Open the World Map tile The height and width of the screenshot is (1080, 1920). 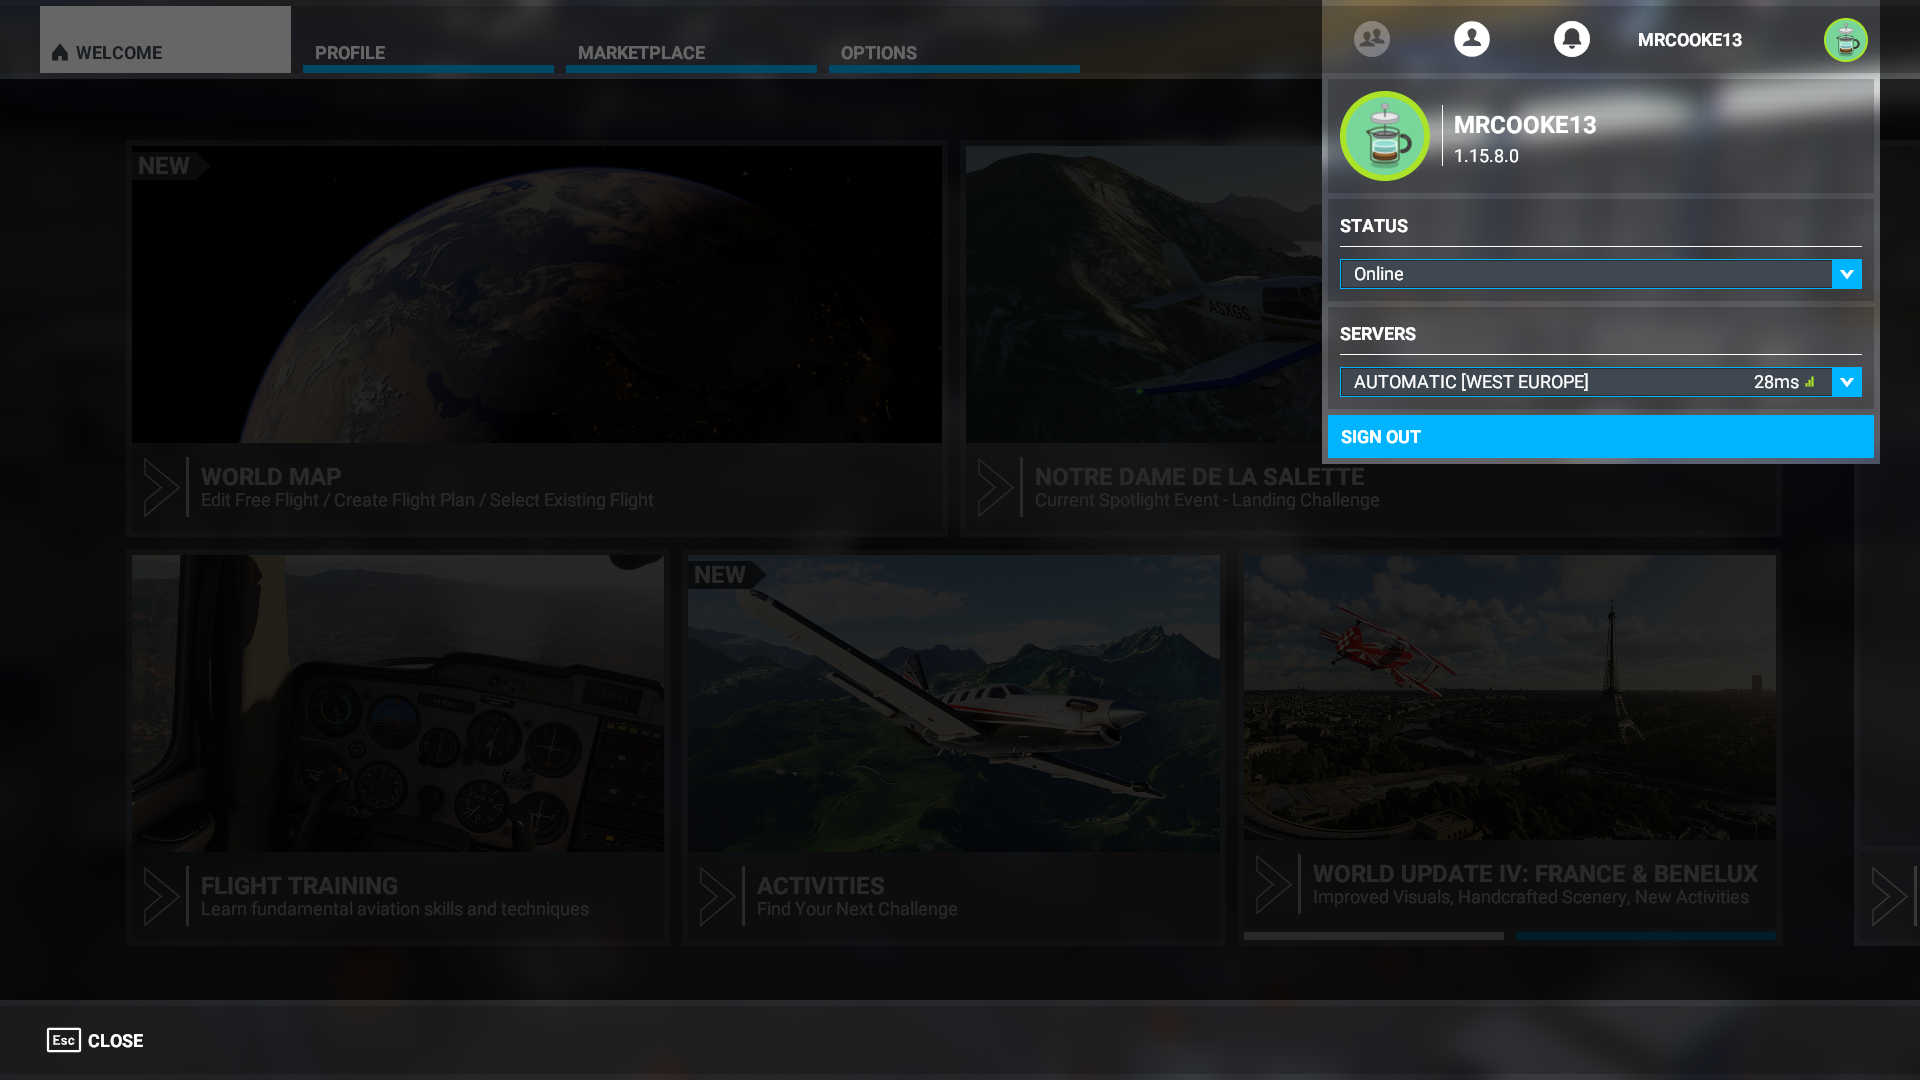(x=537, y=338)
